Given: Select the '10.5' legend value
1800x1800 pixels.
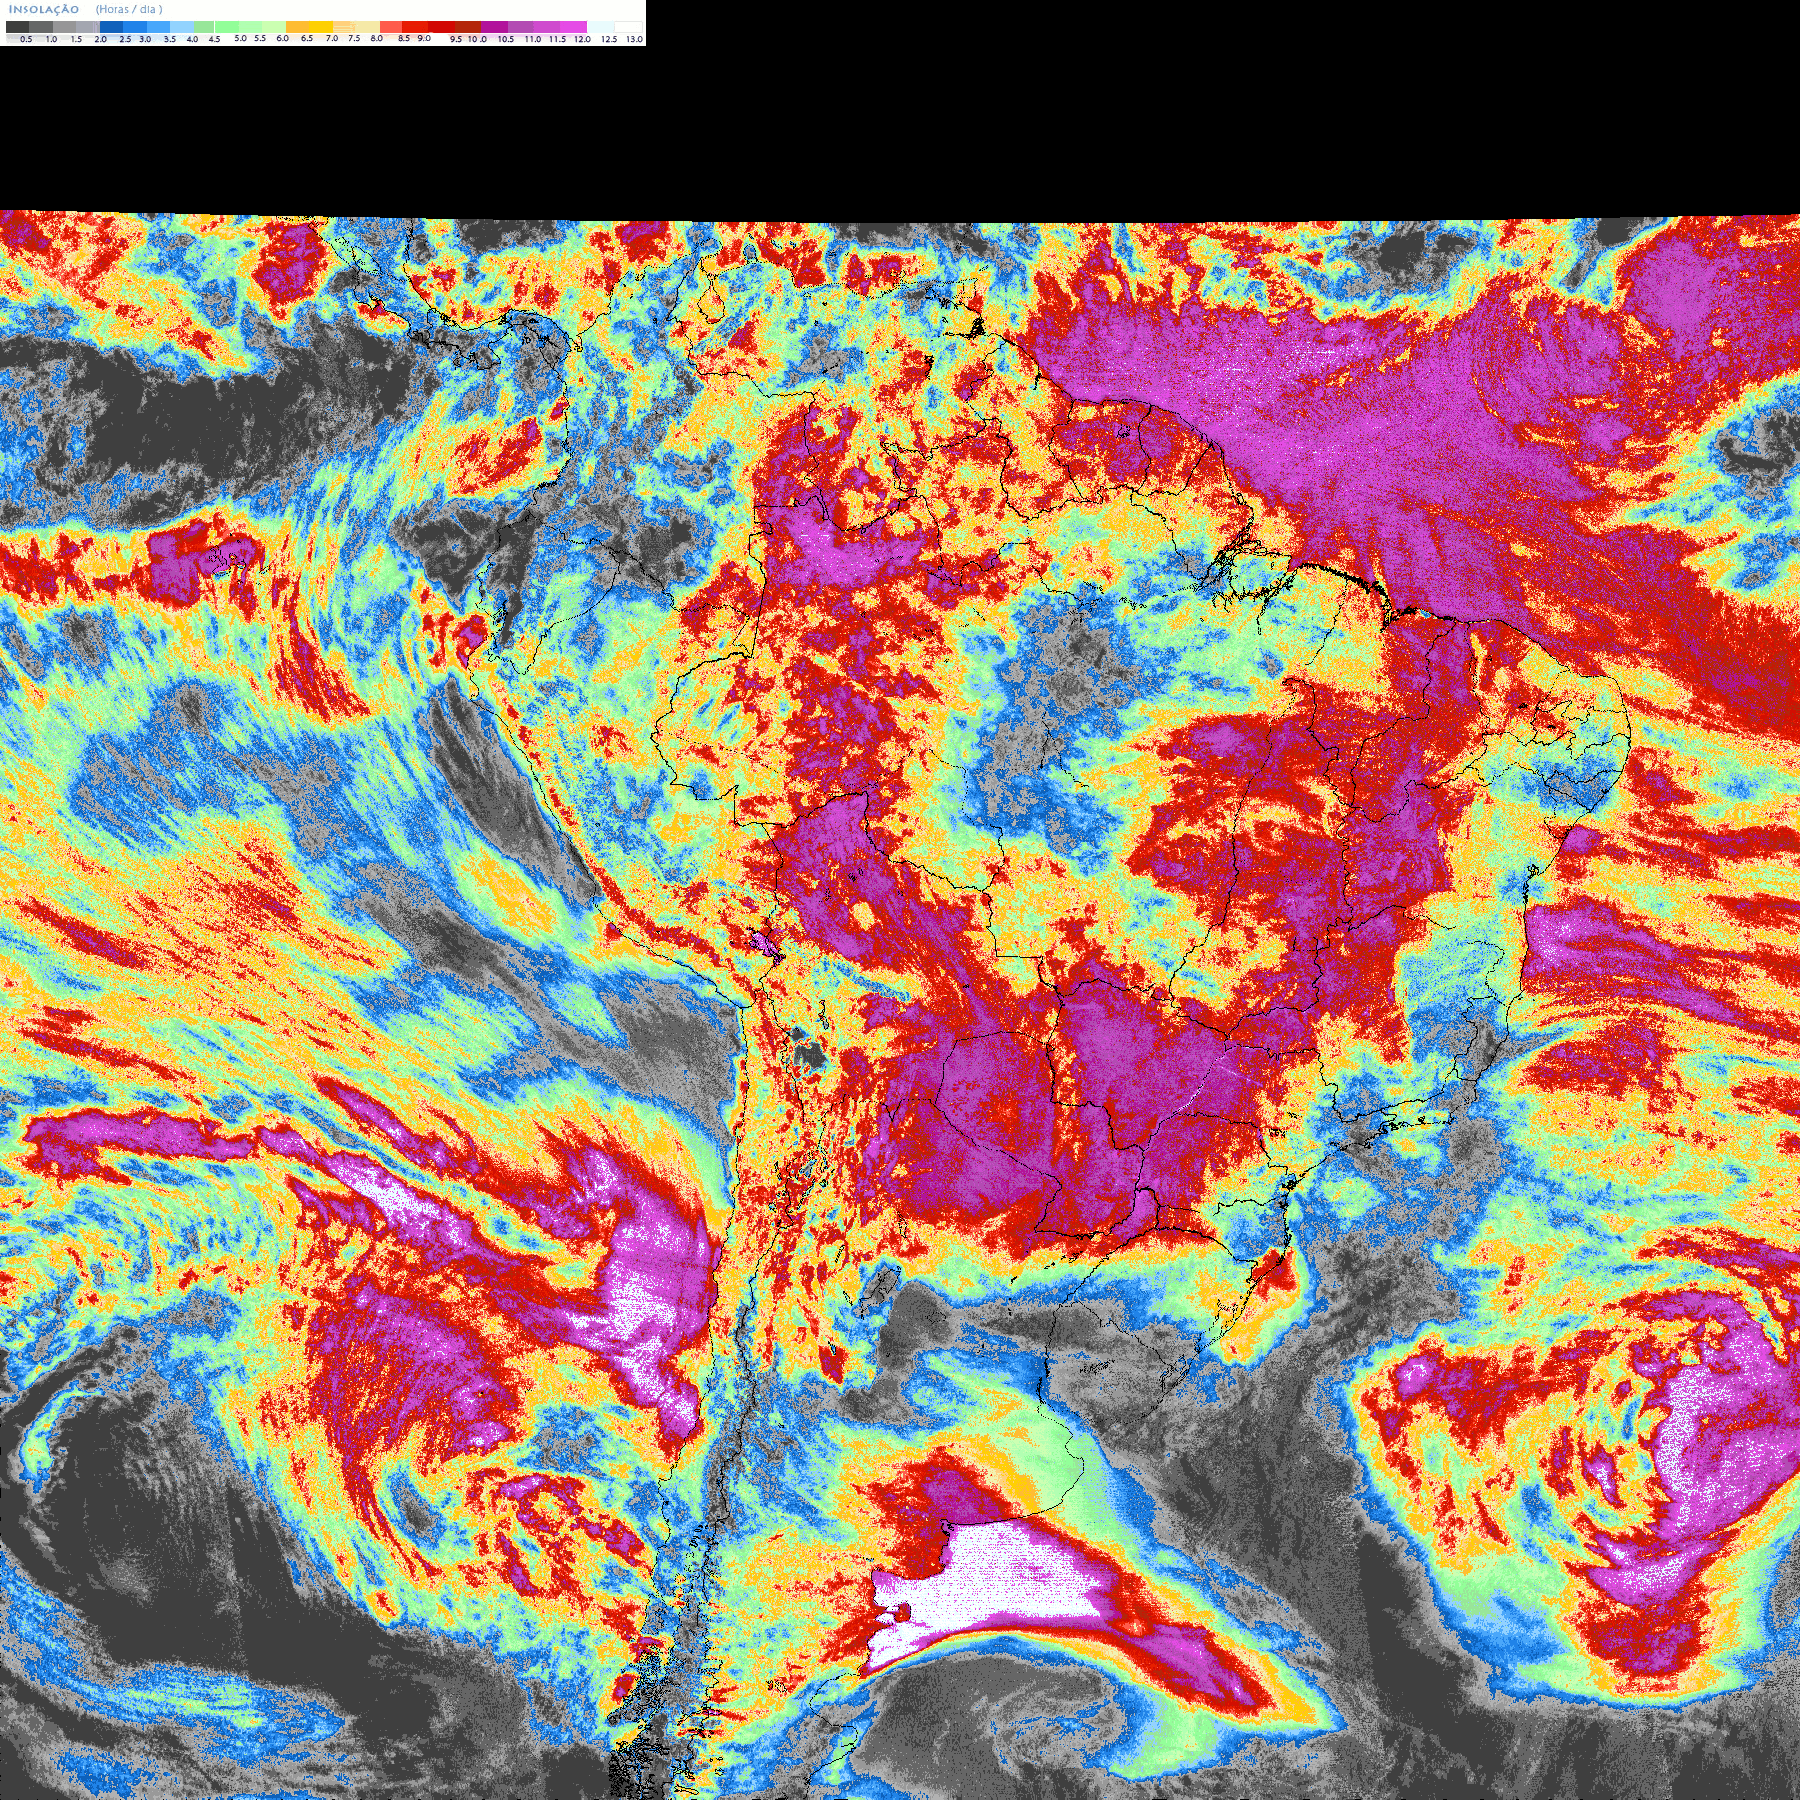Looking at the screenshot, I should tap(506, 39).
